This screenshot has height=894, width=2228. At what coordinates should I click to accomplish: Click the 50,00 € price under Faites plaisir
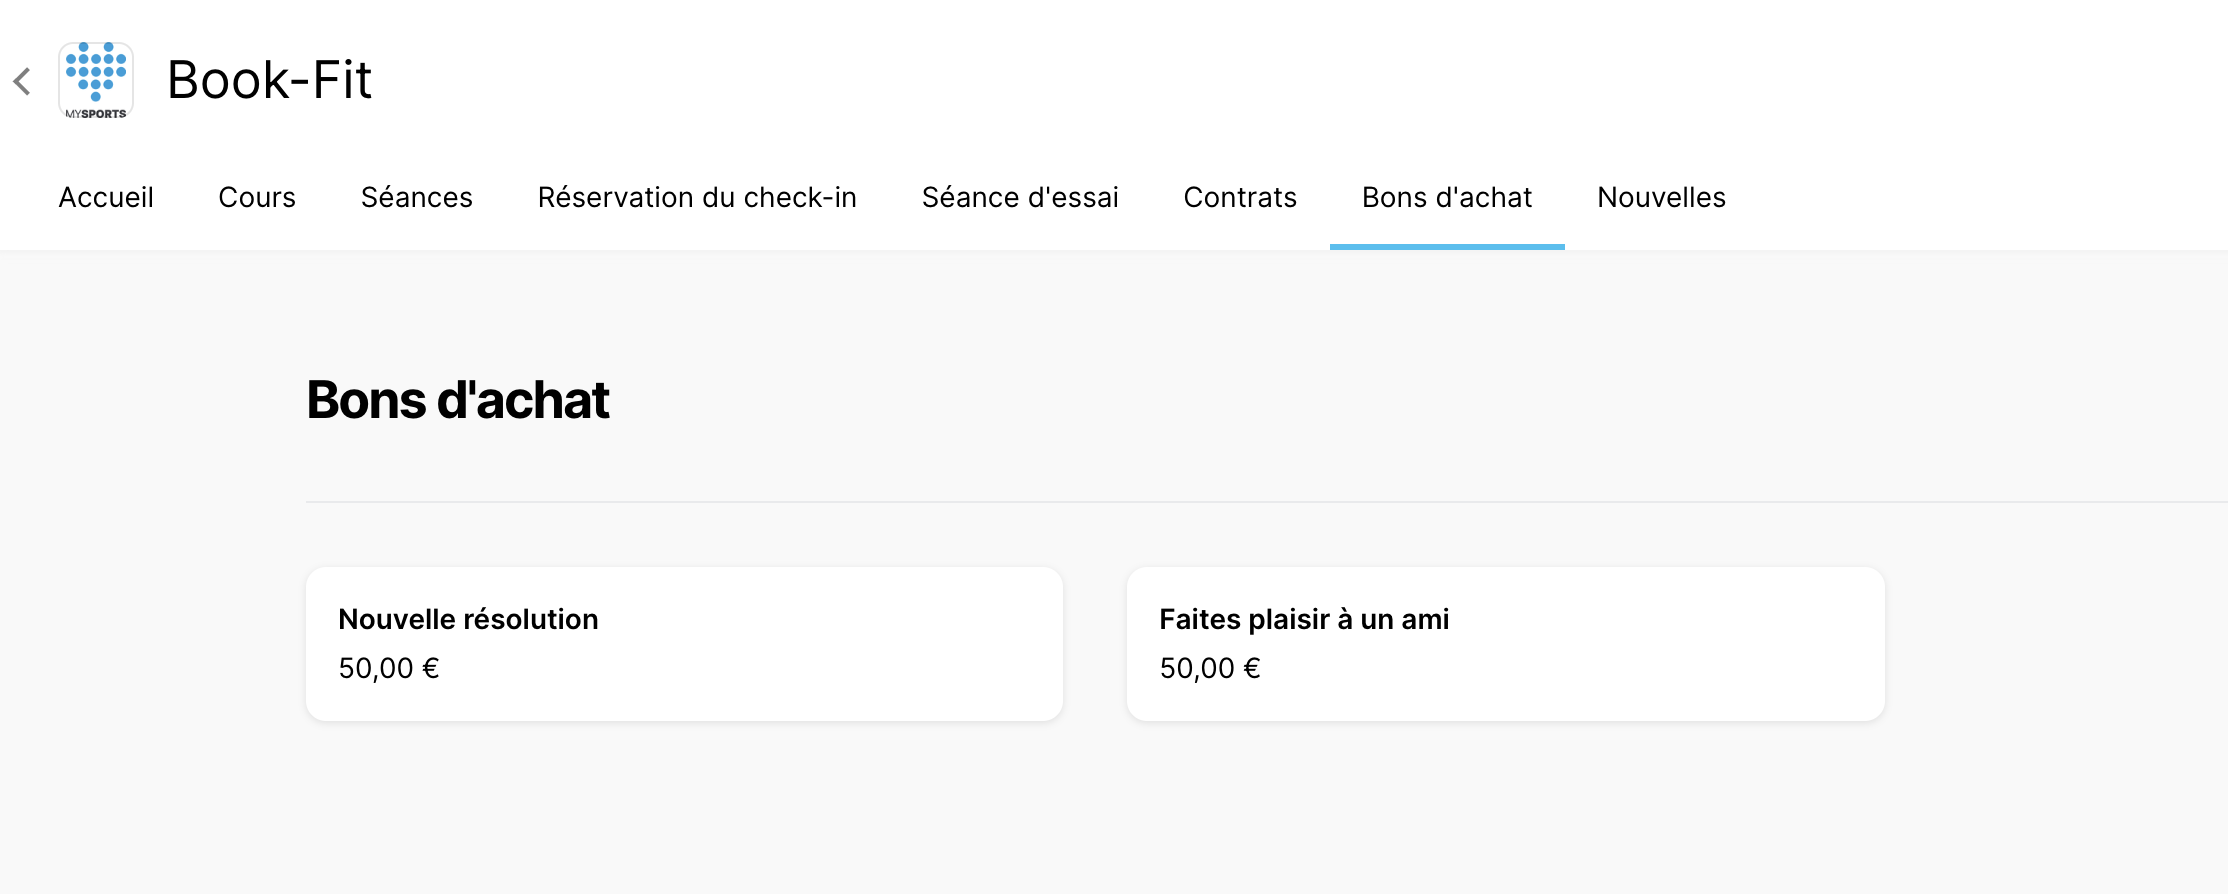(1210, 668)
